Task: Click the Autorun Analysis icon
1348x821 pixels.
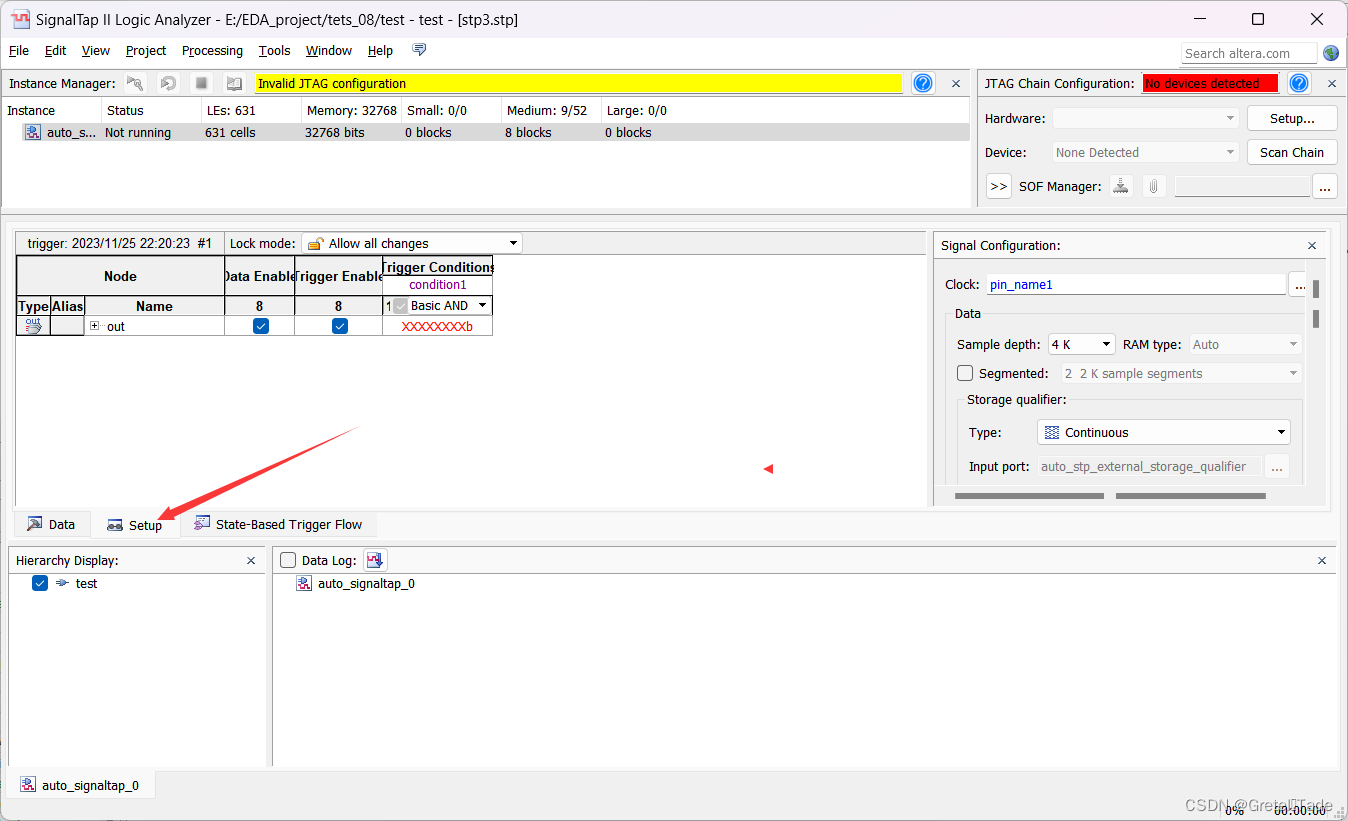Action: [168, 83]
